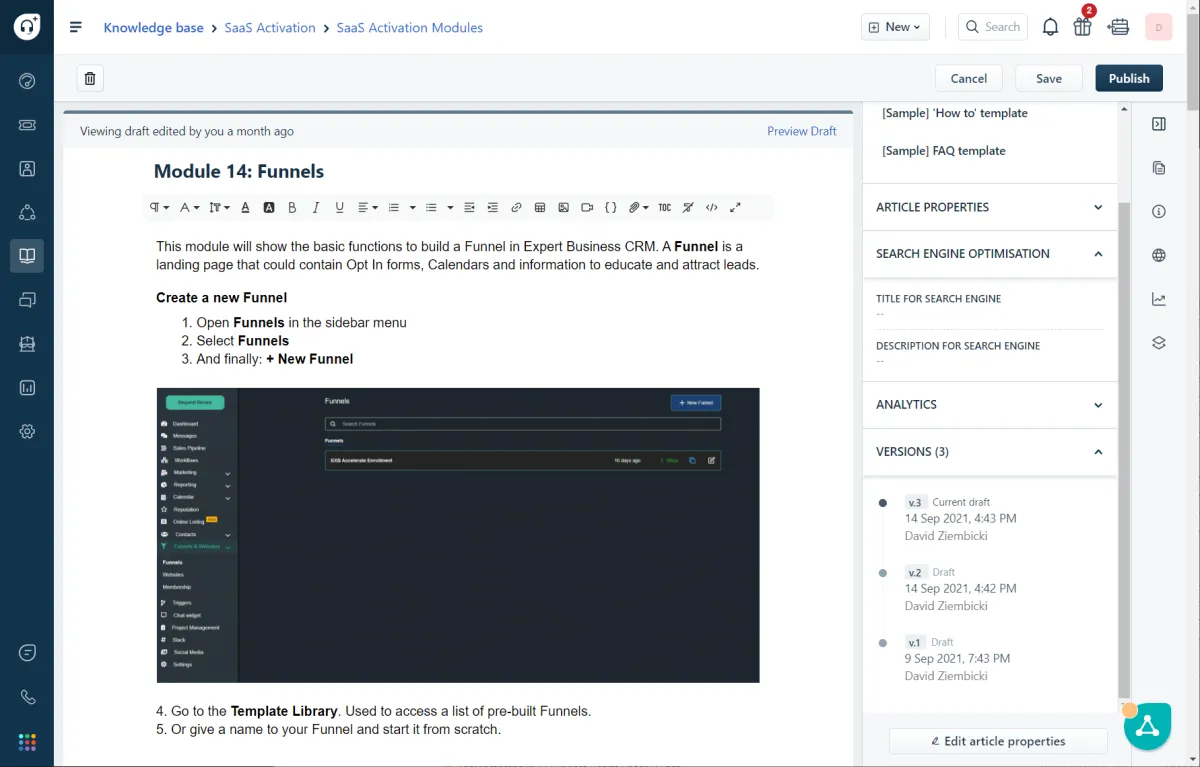Publish the article
The width and height of the screenshot is (1200, 767).
1129,78
